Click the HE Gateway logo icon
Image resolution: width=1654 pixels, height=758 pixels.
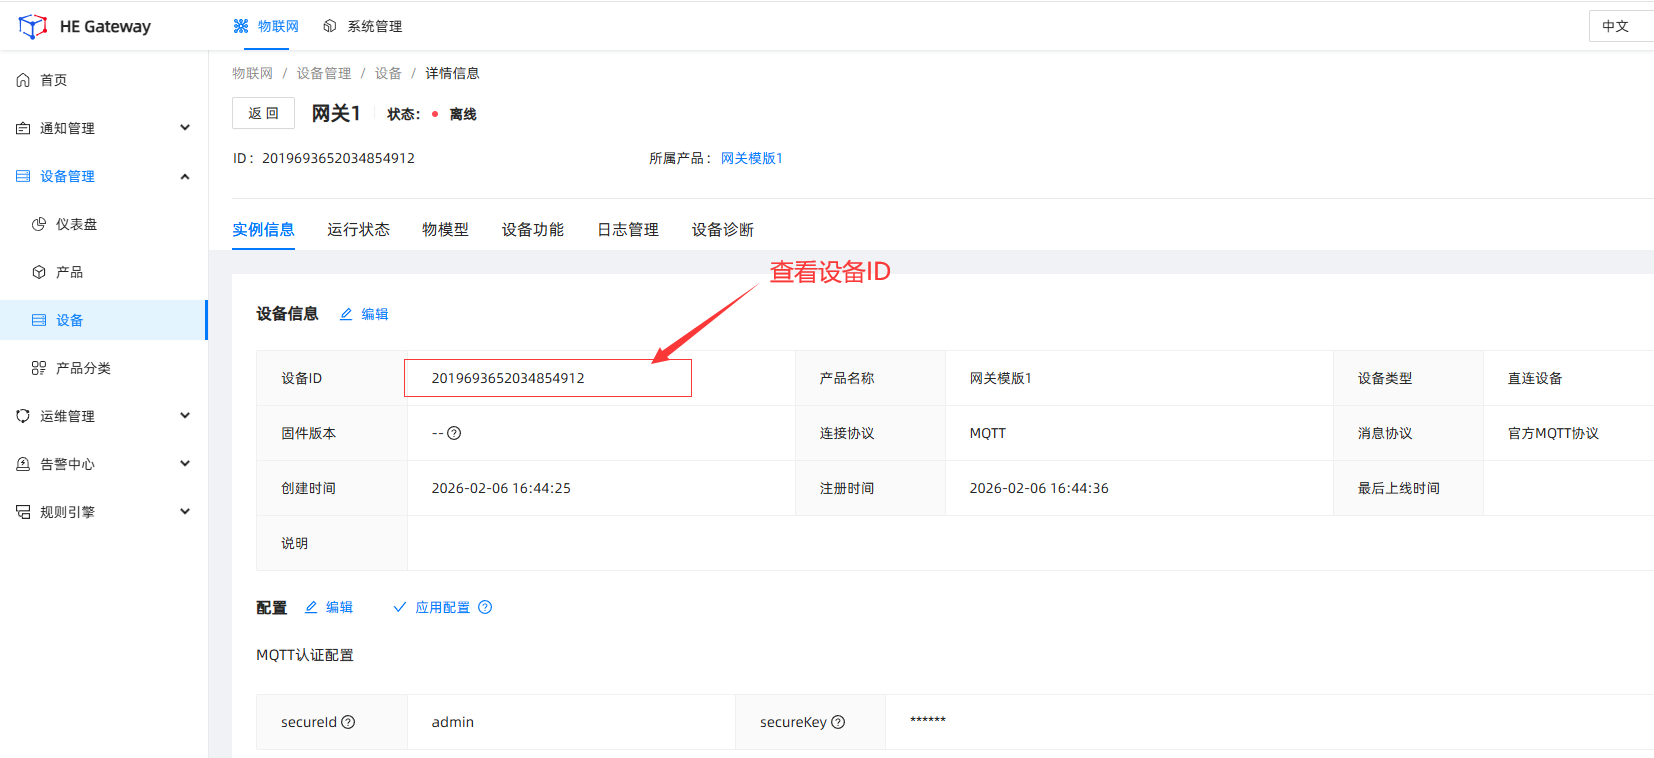[x=32, y=26]
